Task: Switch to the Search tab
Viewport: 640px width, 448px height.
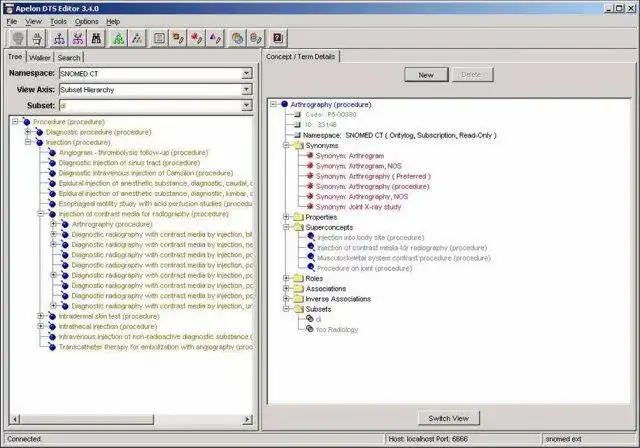Action: (x=69, y=58)
